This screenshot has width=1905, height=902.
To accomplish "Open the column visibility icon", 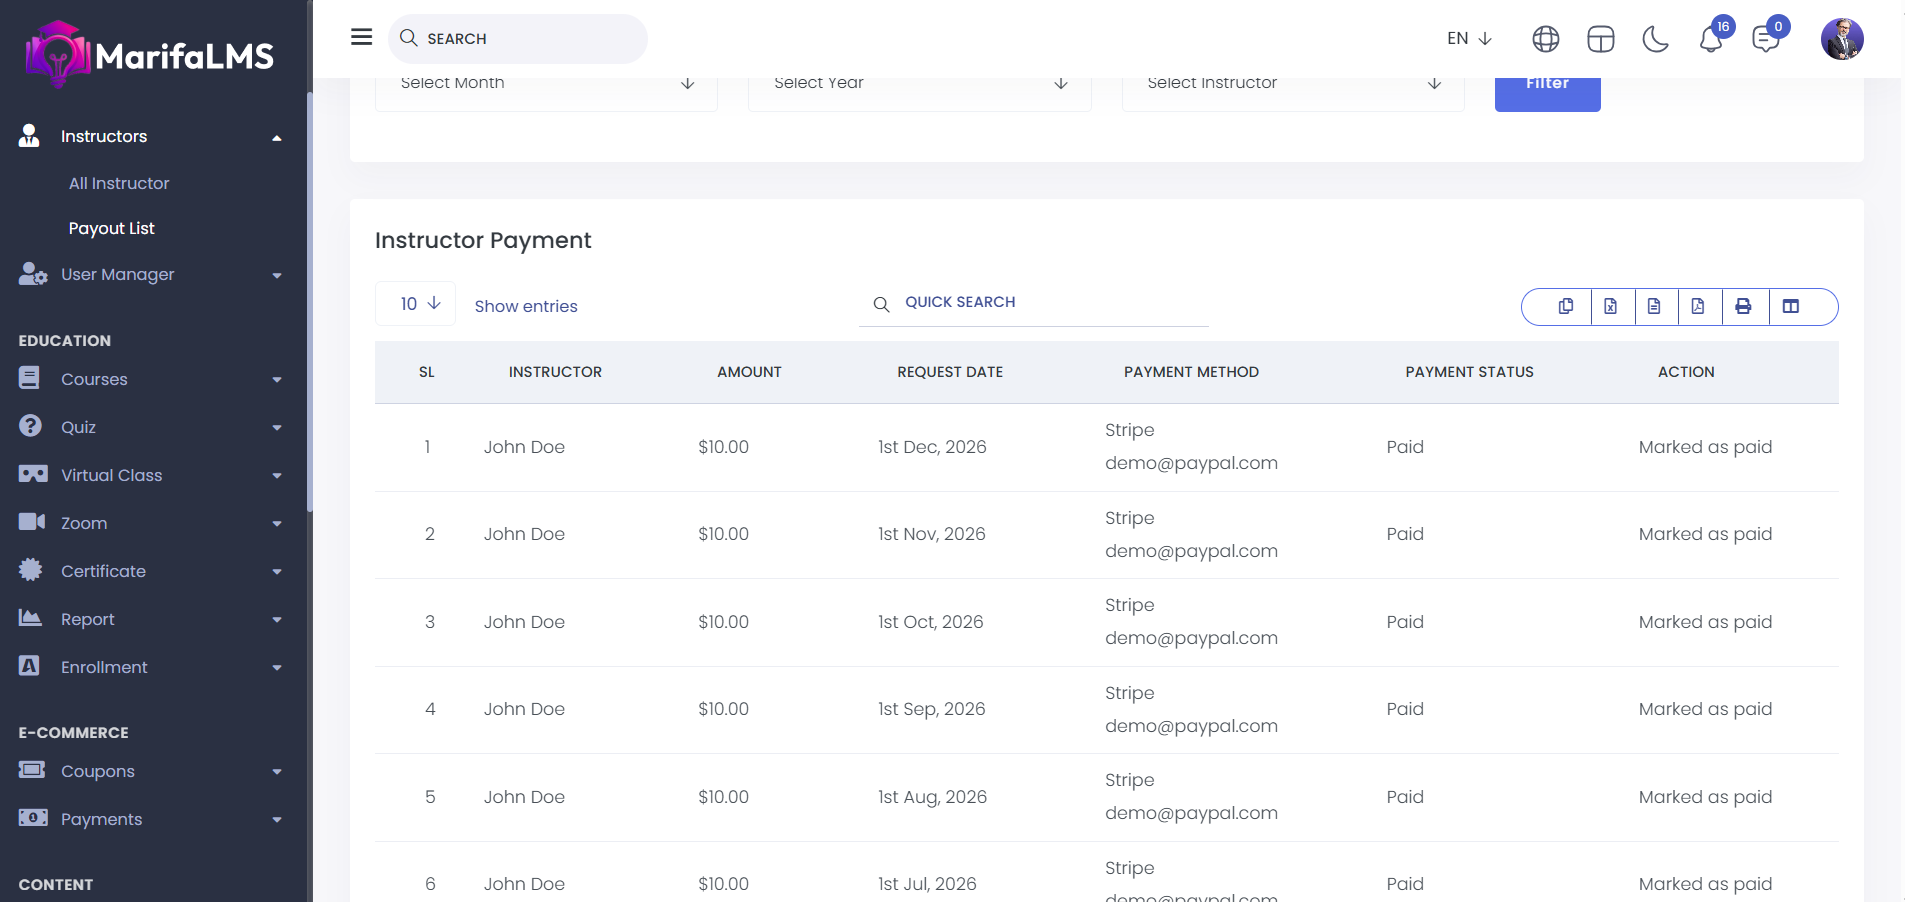I will [x=1791, y=307].
